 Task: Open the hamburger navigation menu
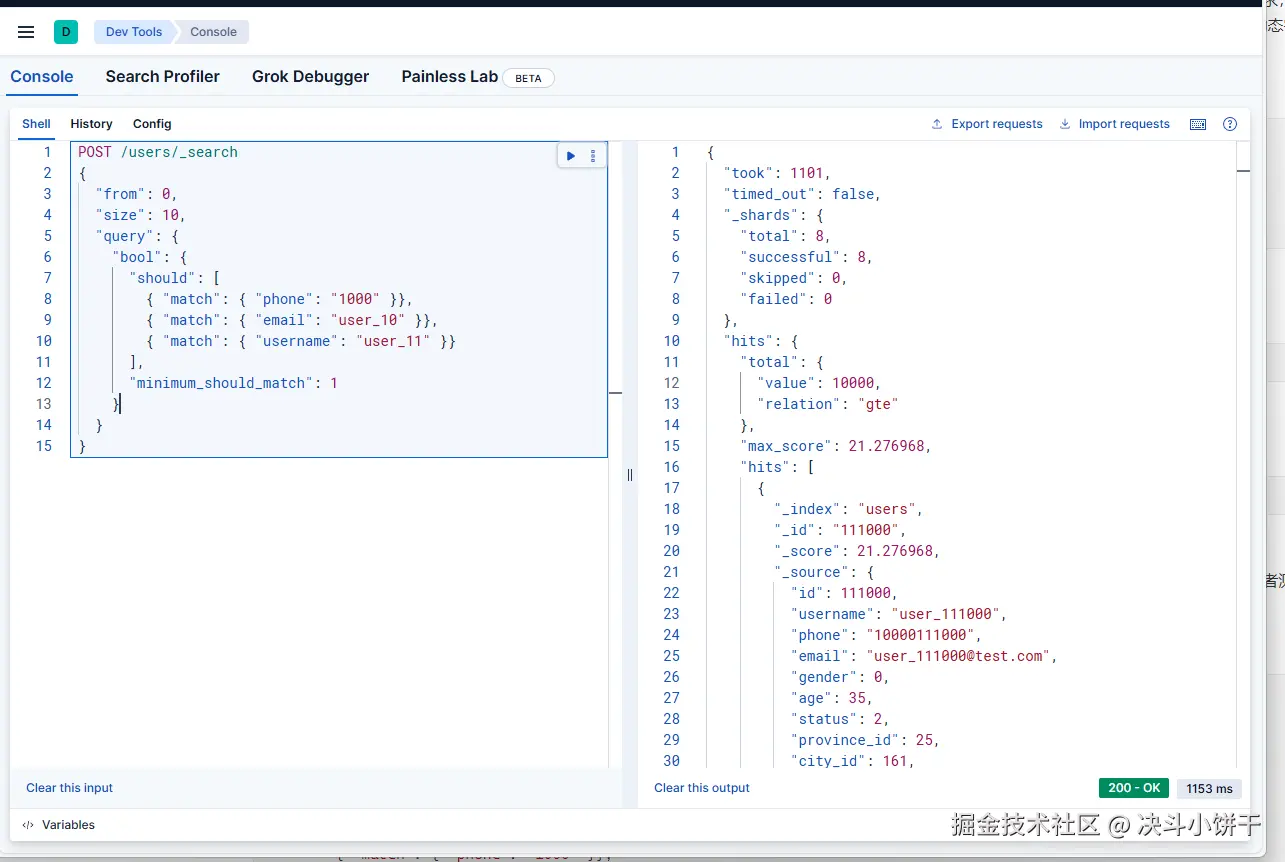[x=26, y=32]
